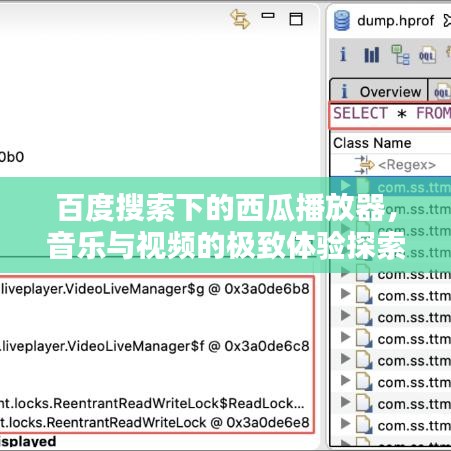This screenshot has width=451, height=451.
Task: Click the link-with-editor sync arrows icon
Action: [x=240, y=19]
